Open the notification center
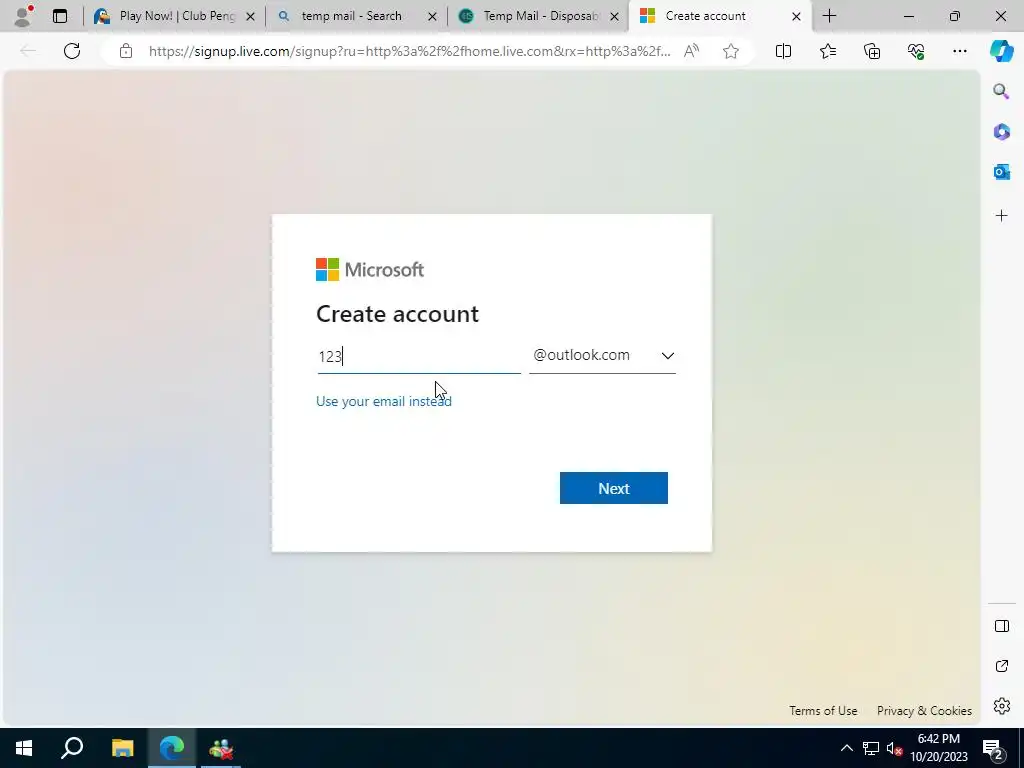1024x768 pixels. click(993, 748)
